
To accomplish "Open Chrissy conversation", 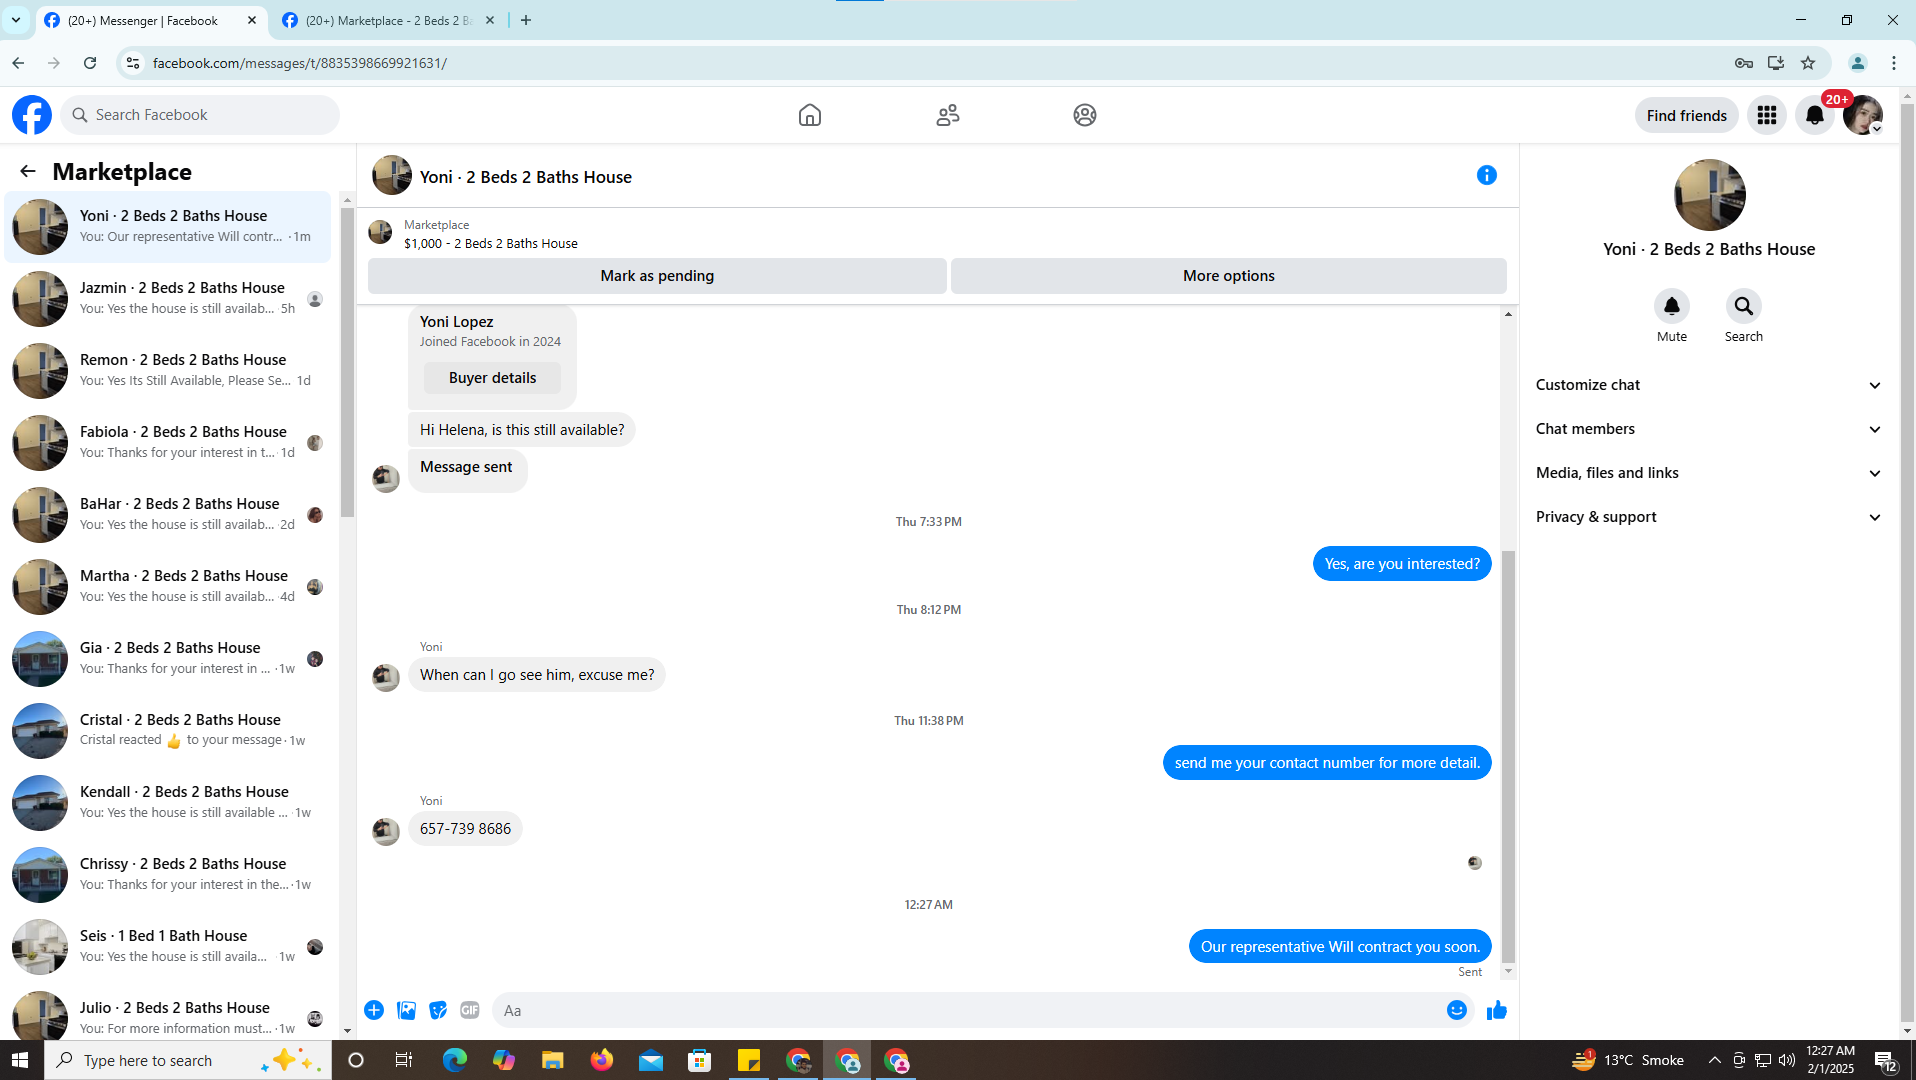I will pos(168,875).
